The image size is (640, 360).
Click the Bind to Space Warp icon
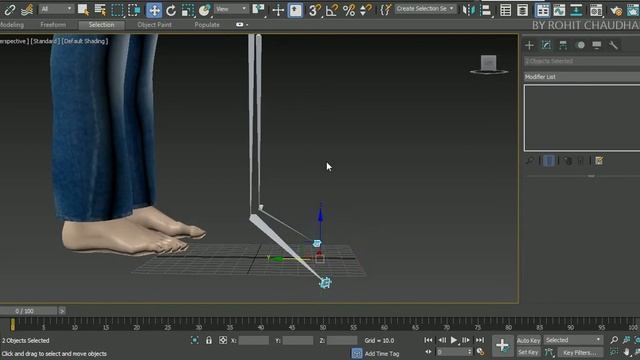click(27, 10)
